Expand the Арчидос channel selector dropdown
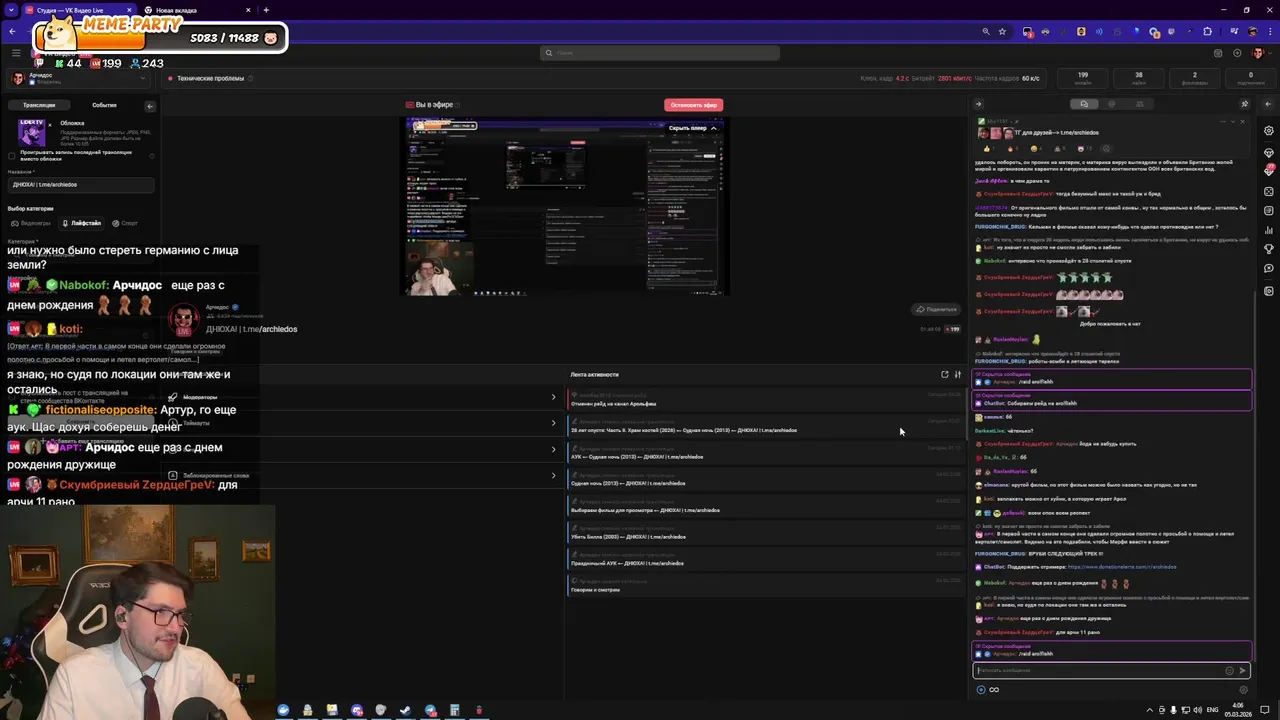 [x=144, y=78]
